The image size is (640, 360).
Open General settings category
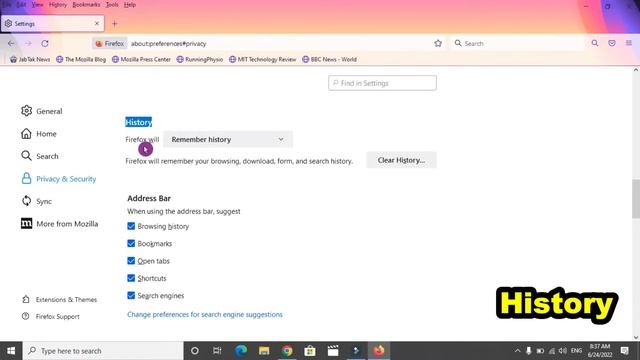click(42, 111)
